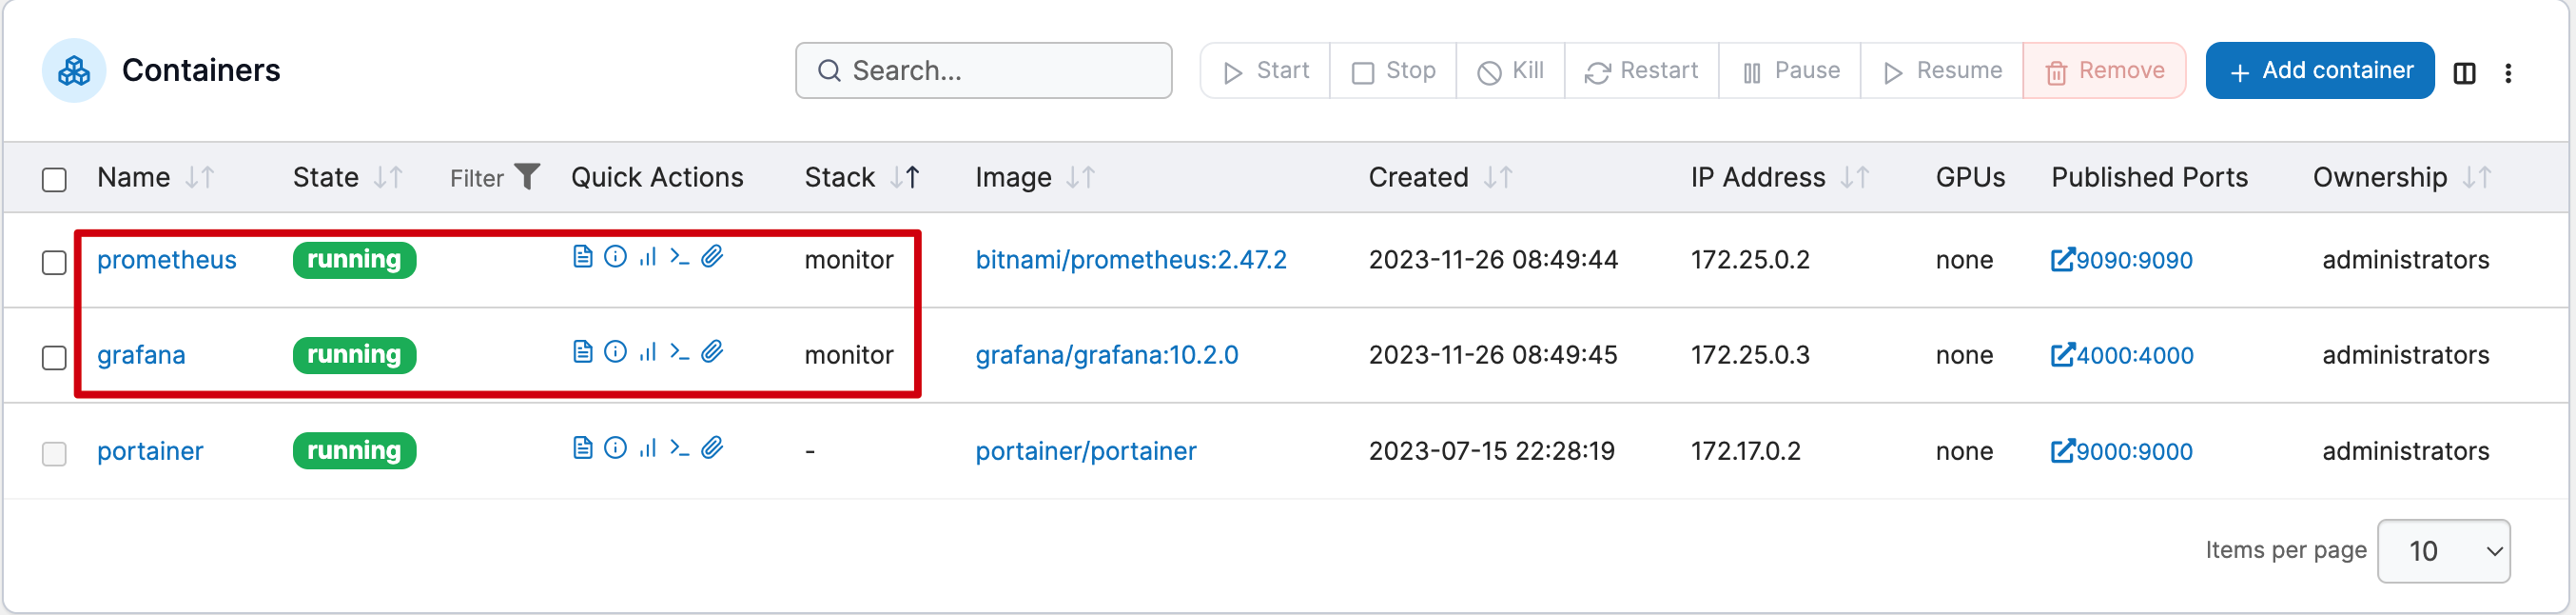This screenshot has height=615, width=2576.
Task: Sort containers by Created column
Action: tap(1498, 178)
